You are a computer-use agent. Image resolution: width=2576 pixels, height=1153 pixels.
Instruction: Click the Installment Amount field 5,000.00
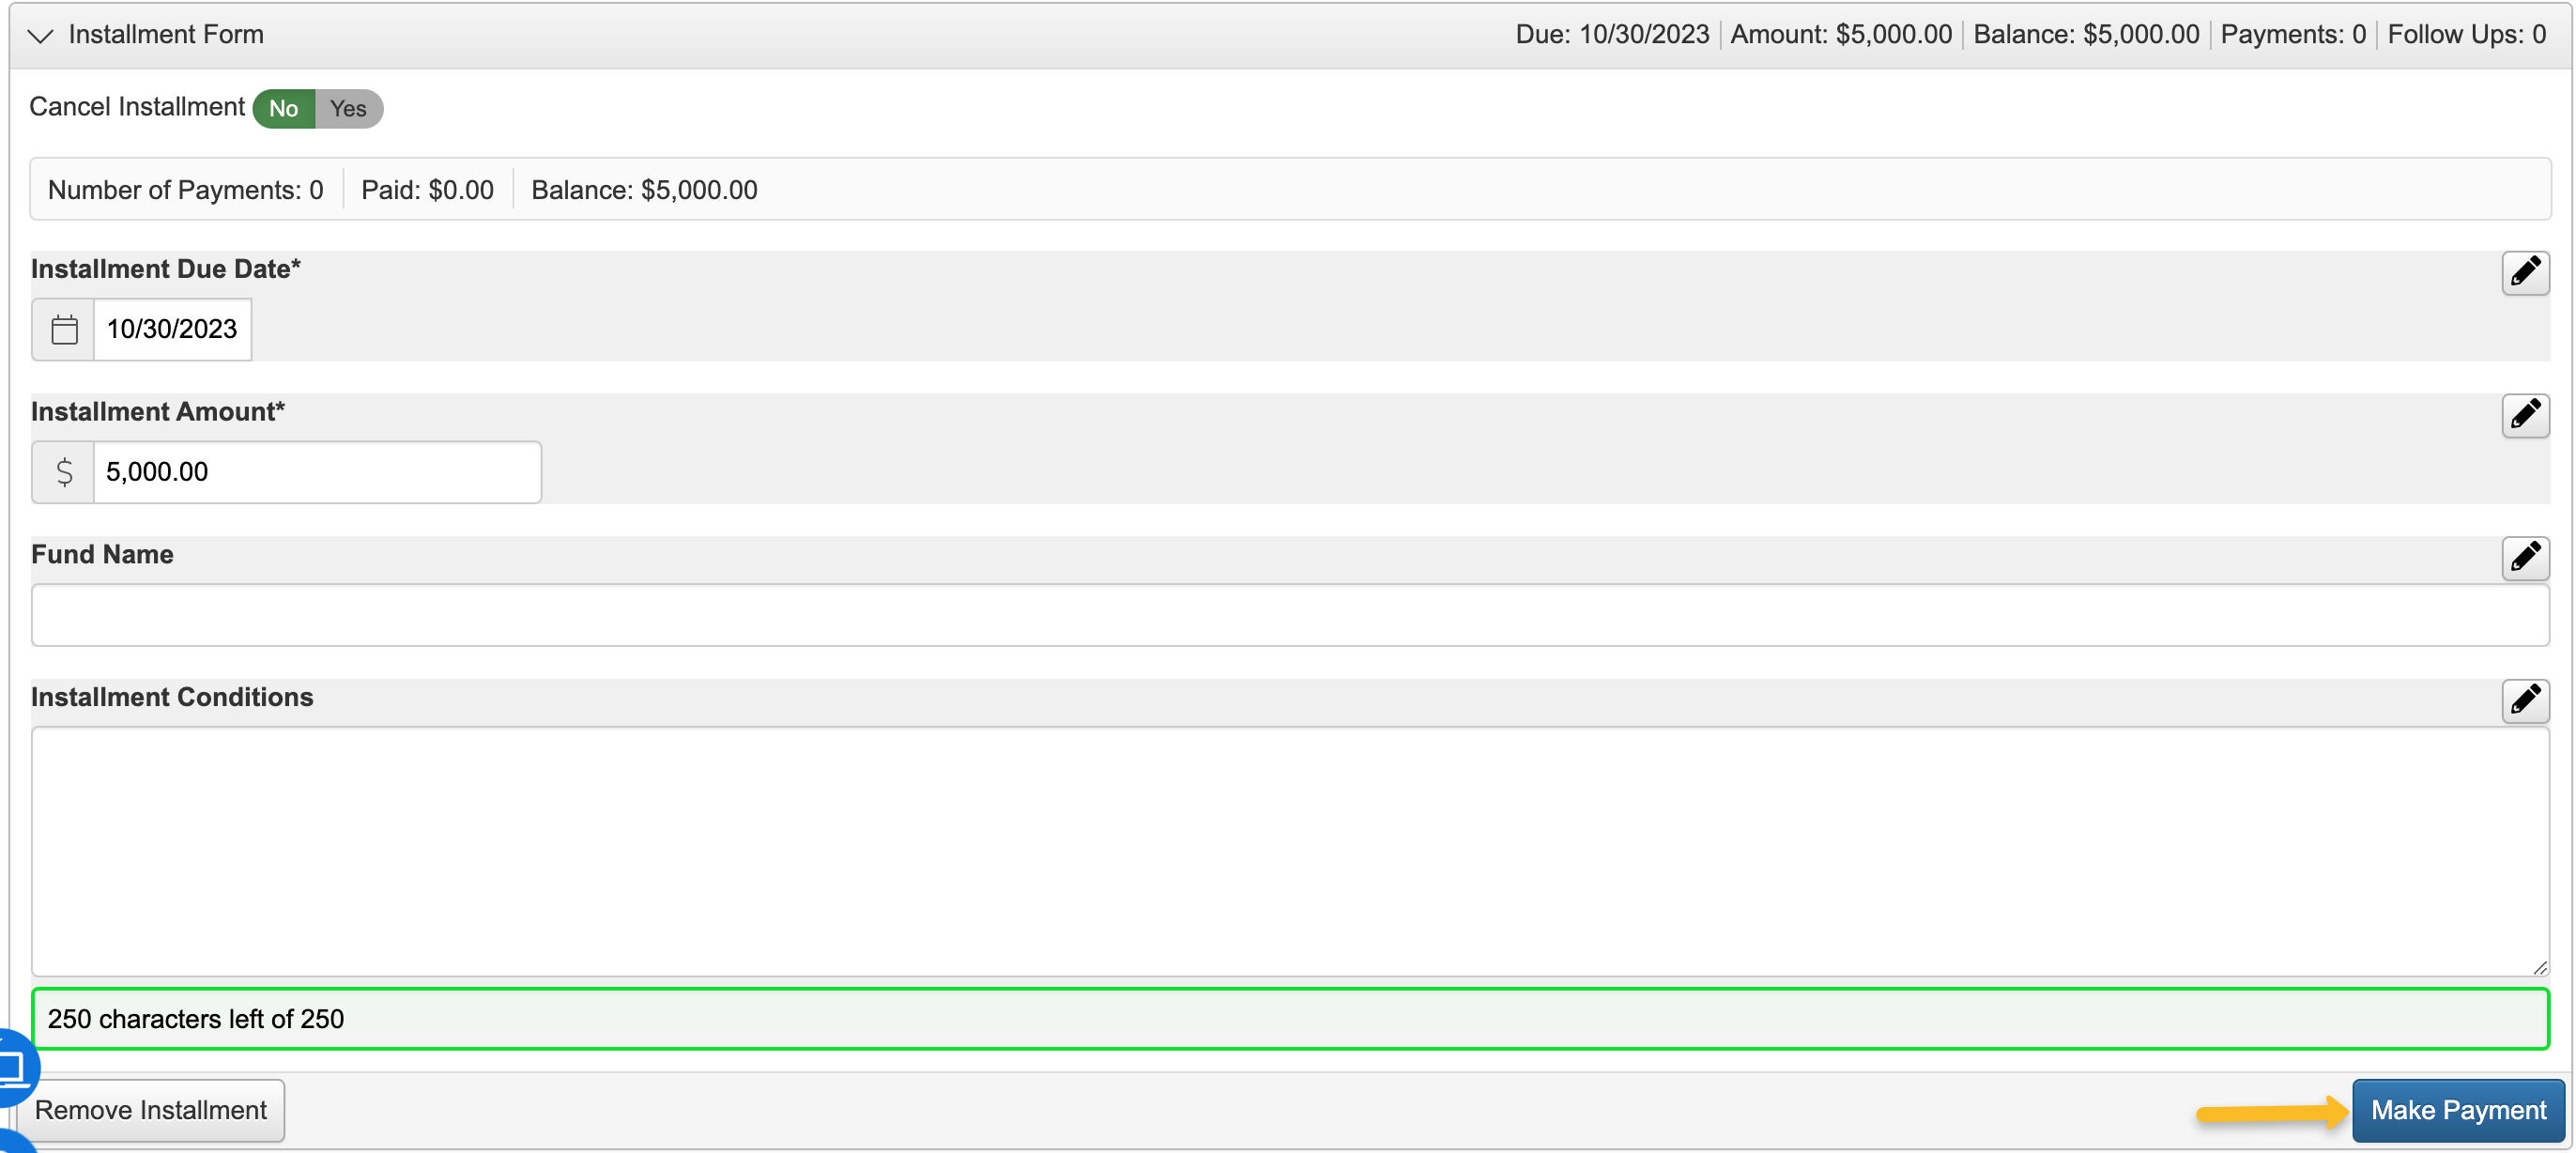pyautogui.click(x=316, y=472)
